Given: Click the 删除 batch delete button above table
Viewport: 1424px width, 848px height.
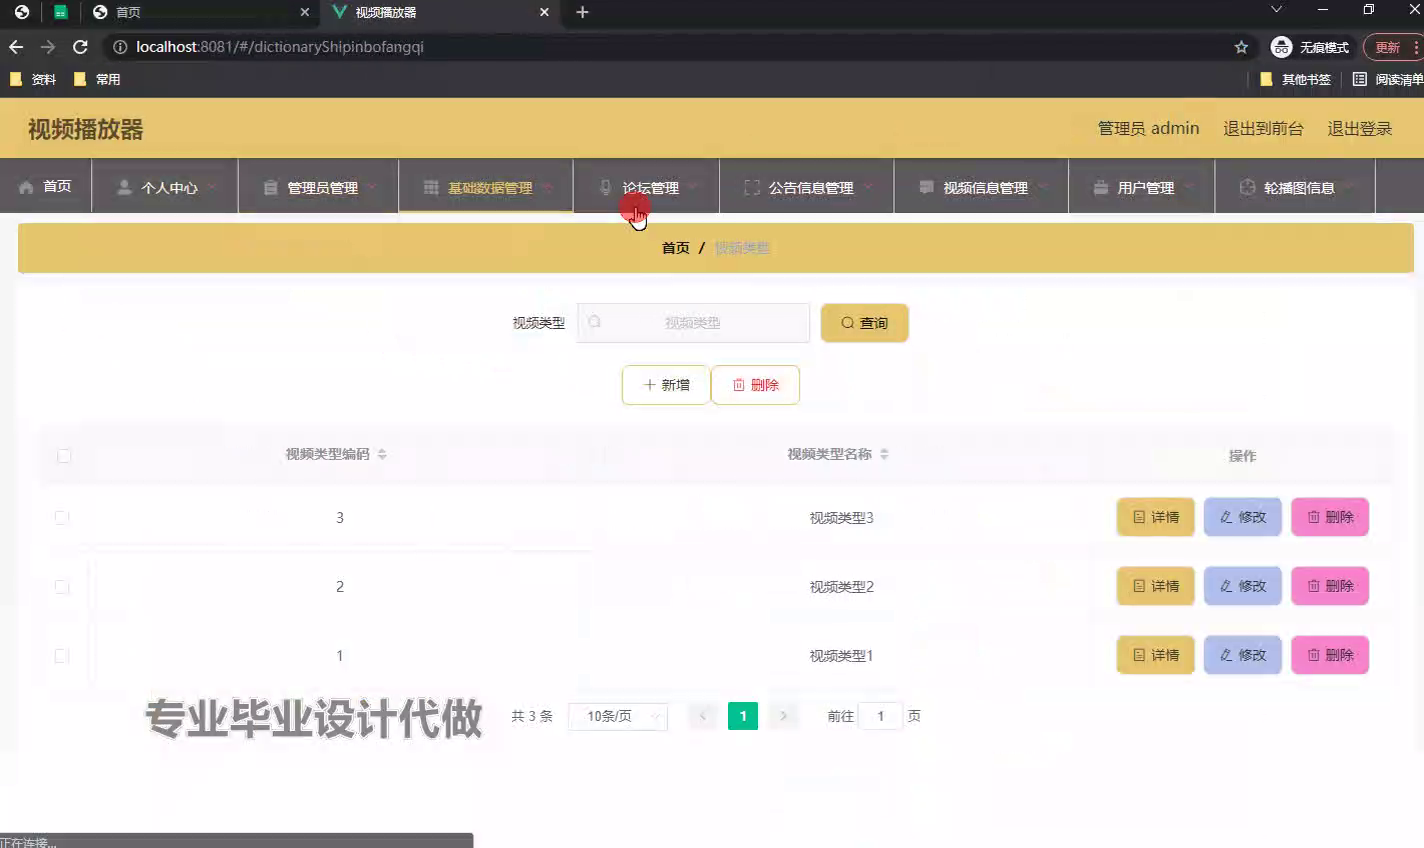Looking at the screenshot, I should (x=755, y=385).
